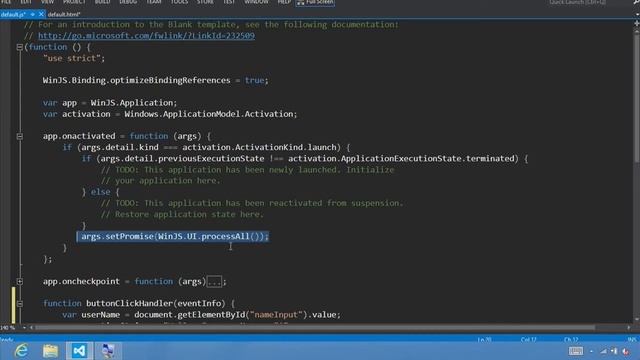The image size is (640, 360).
Task: Open the go.microsoft.com fwlink documentation URL
Action: tap(146, 36)
